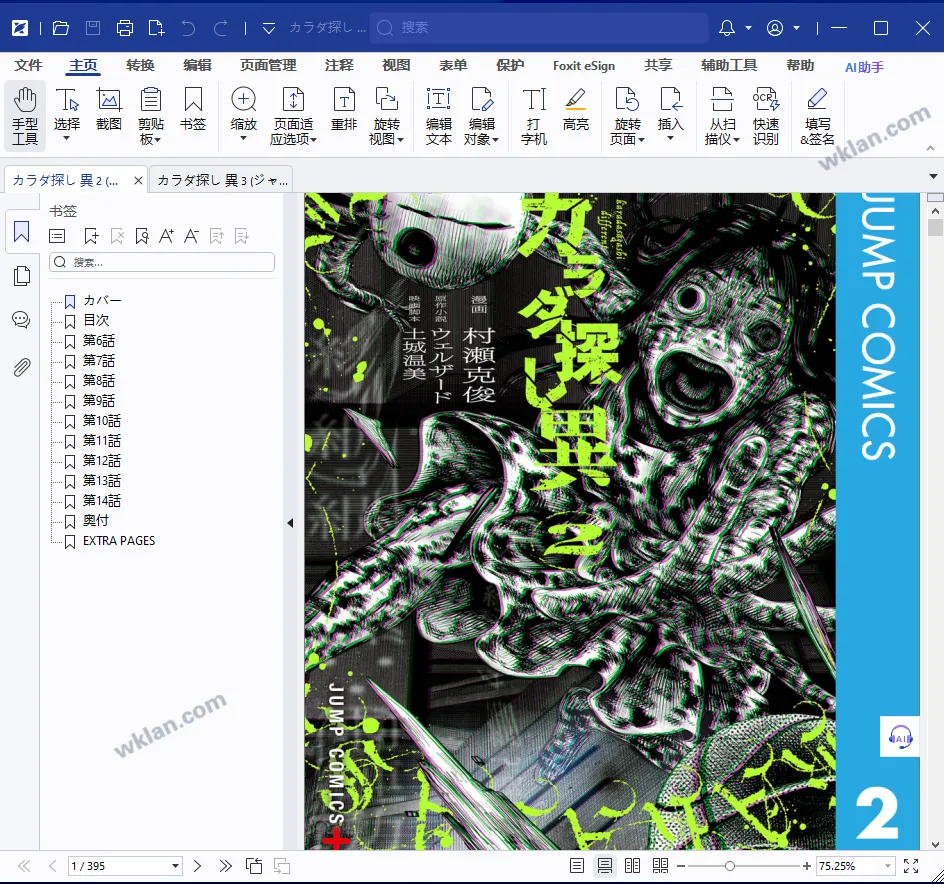944x884 pixels.
Task: Open Fill & Sign (填写&签名)
Action: tap(817, 116)
